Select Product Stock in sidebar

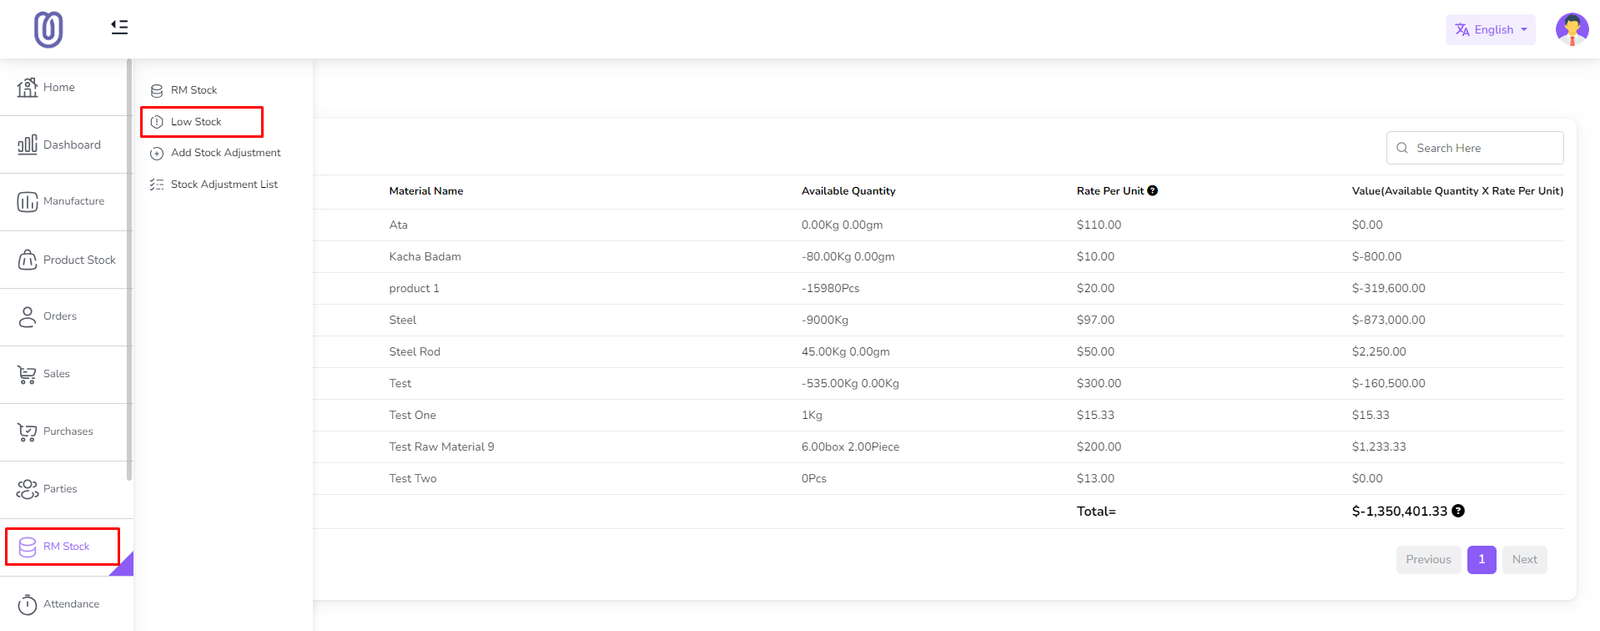79,260
